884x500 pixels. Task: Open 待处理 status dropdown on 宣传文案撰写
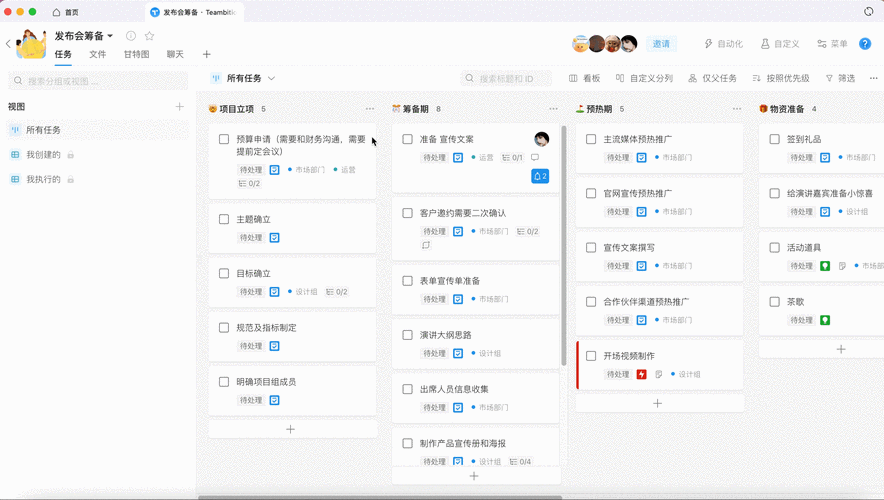(618, 266)
